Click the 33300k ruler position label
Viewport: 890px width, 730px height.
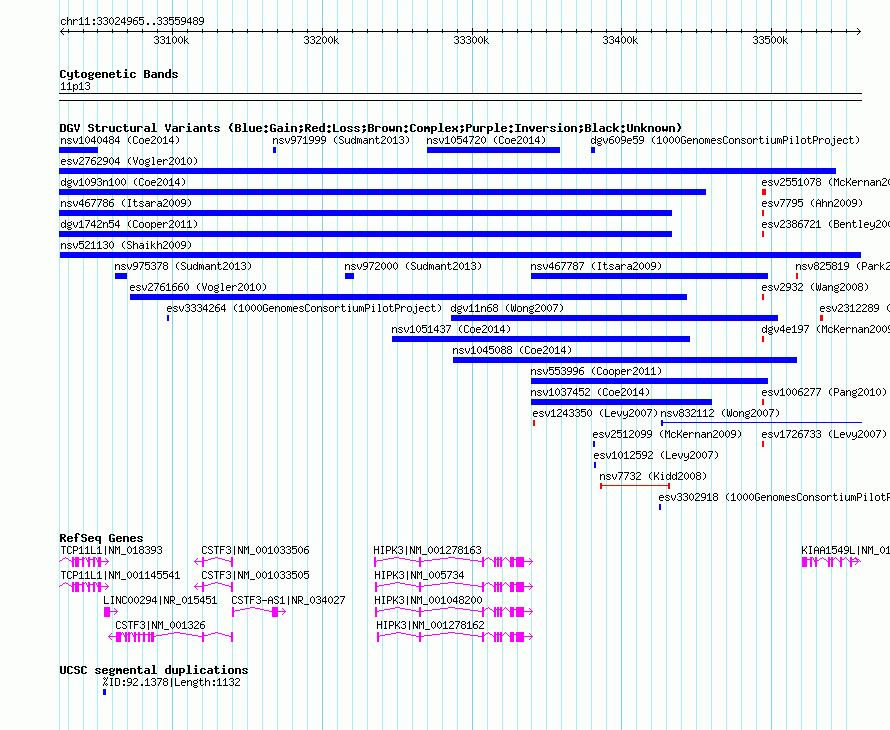click(x=471, y=40)
